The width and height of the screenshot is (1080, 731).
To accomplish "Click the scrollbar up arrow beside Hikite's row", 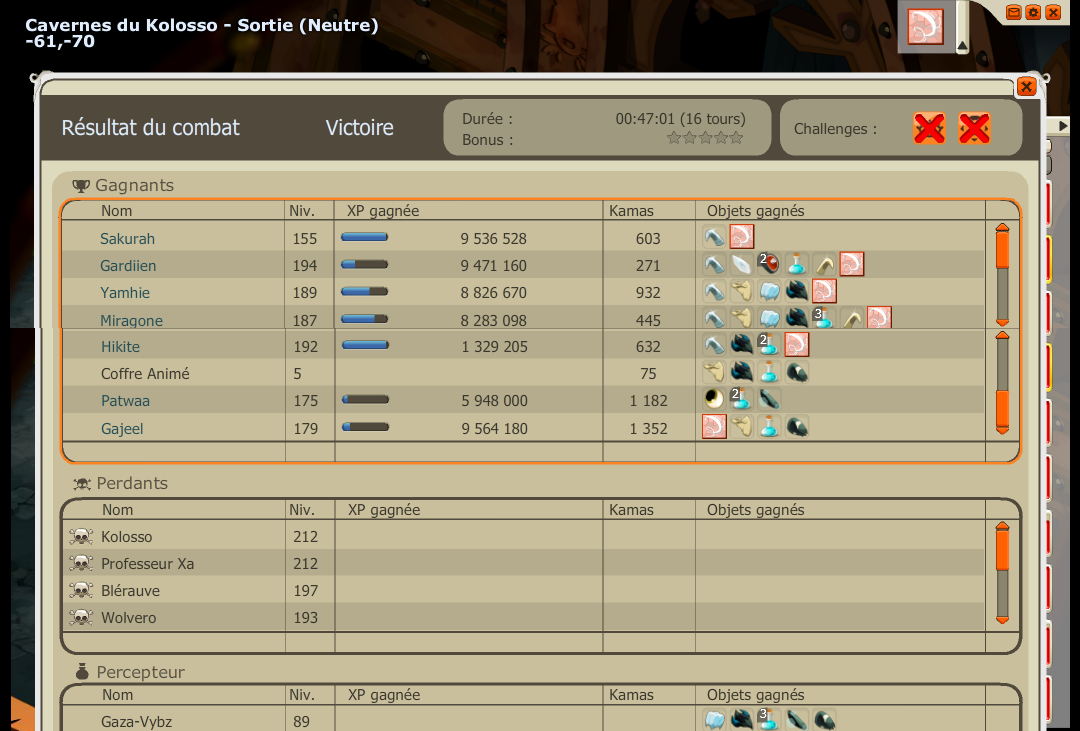I will click(1003, 336).
